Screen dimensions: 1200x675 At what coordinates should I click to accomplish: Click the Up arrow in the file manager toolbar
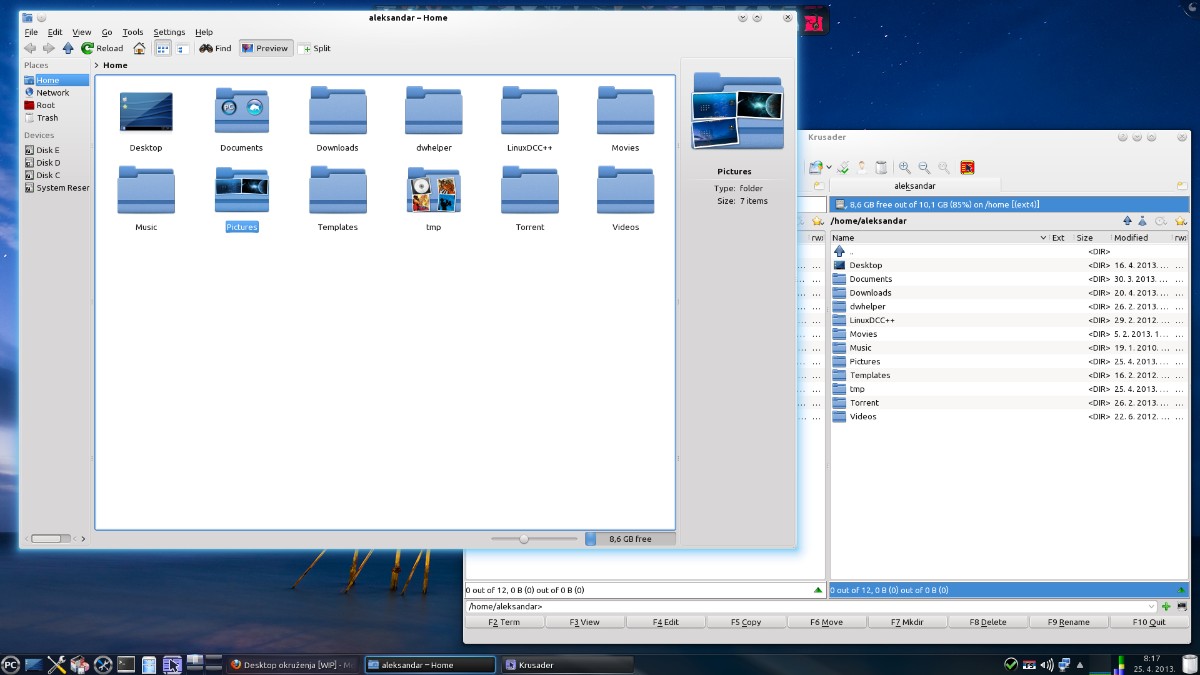(x=68, y=48)
